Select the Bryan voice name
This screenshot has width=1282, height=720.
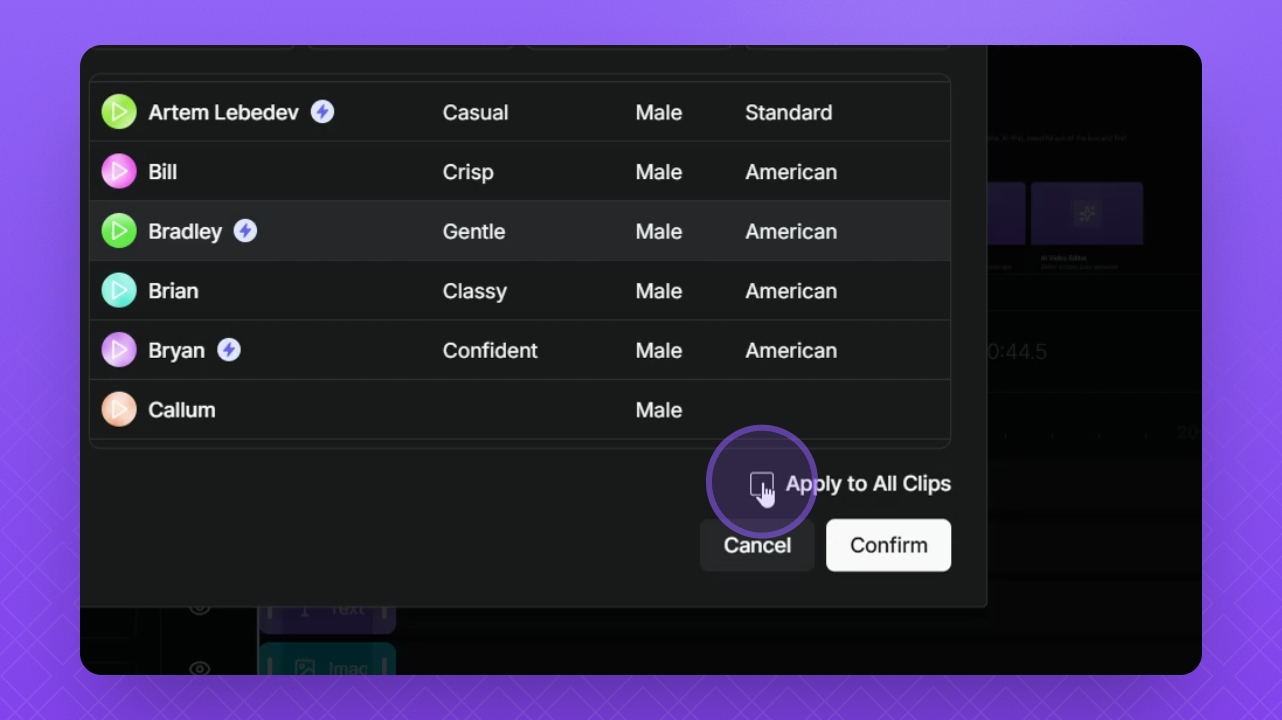[177, 350]
